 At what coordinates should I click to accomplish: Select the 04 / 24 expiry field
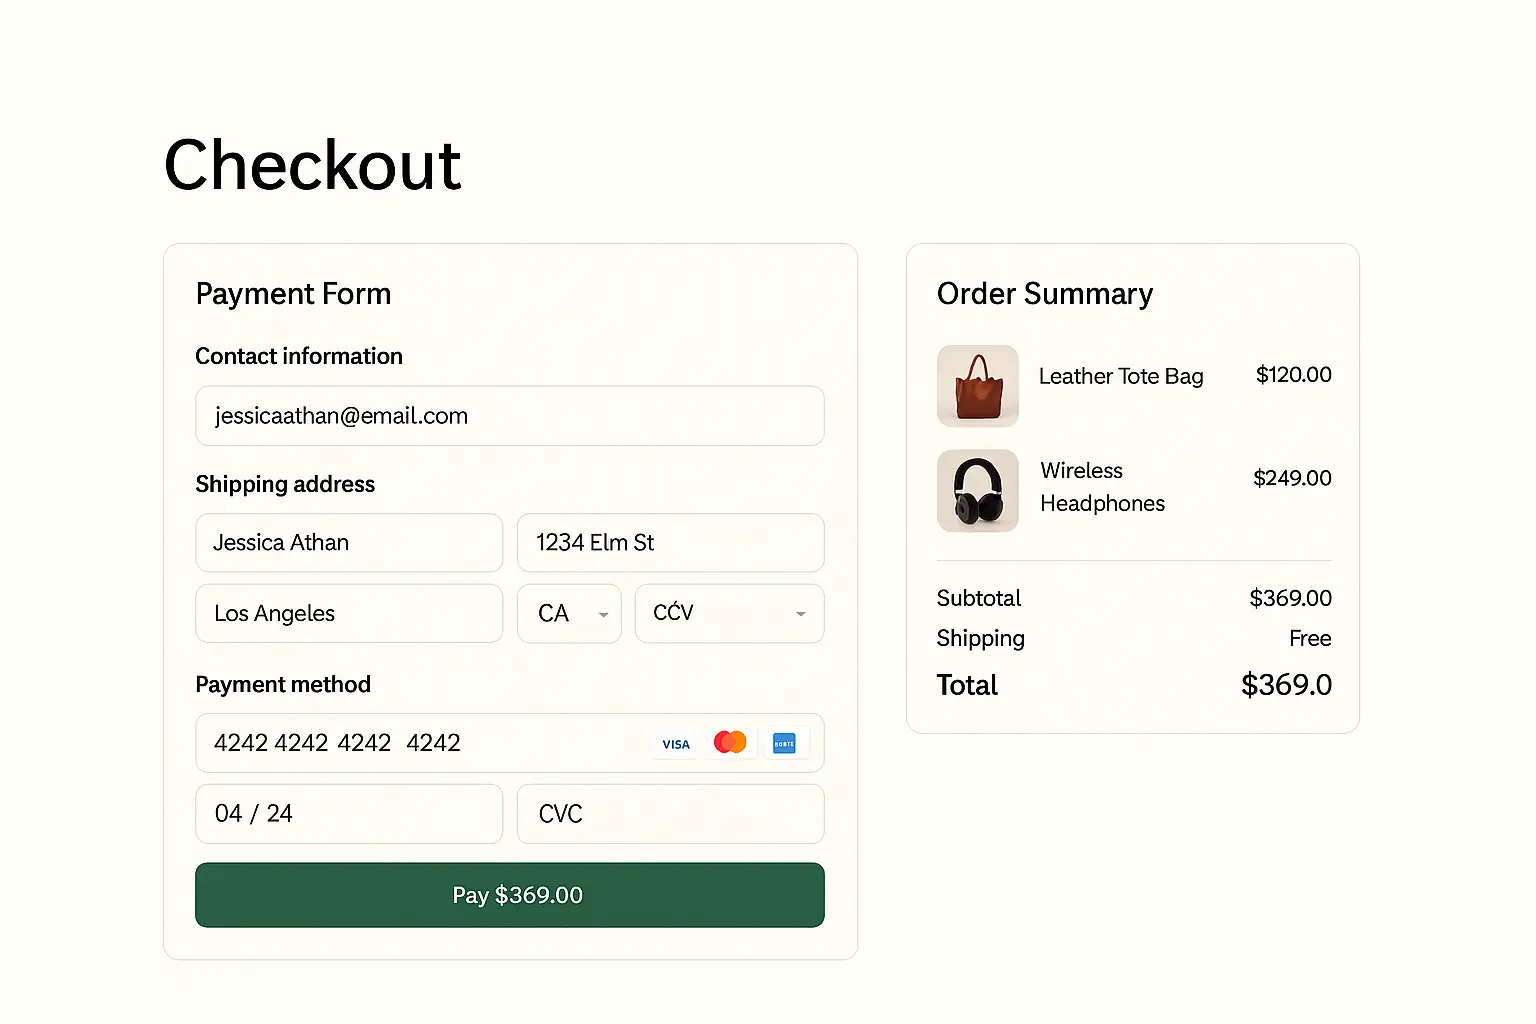point(348,814)
